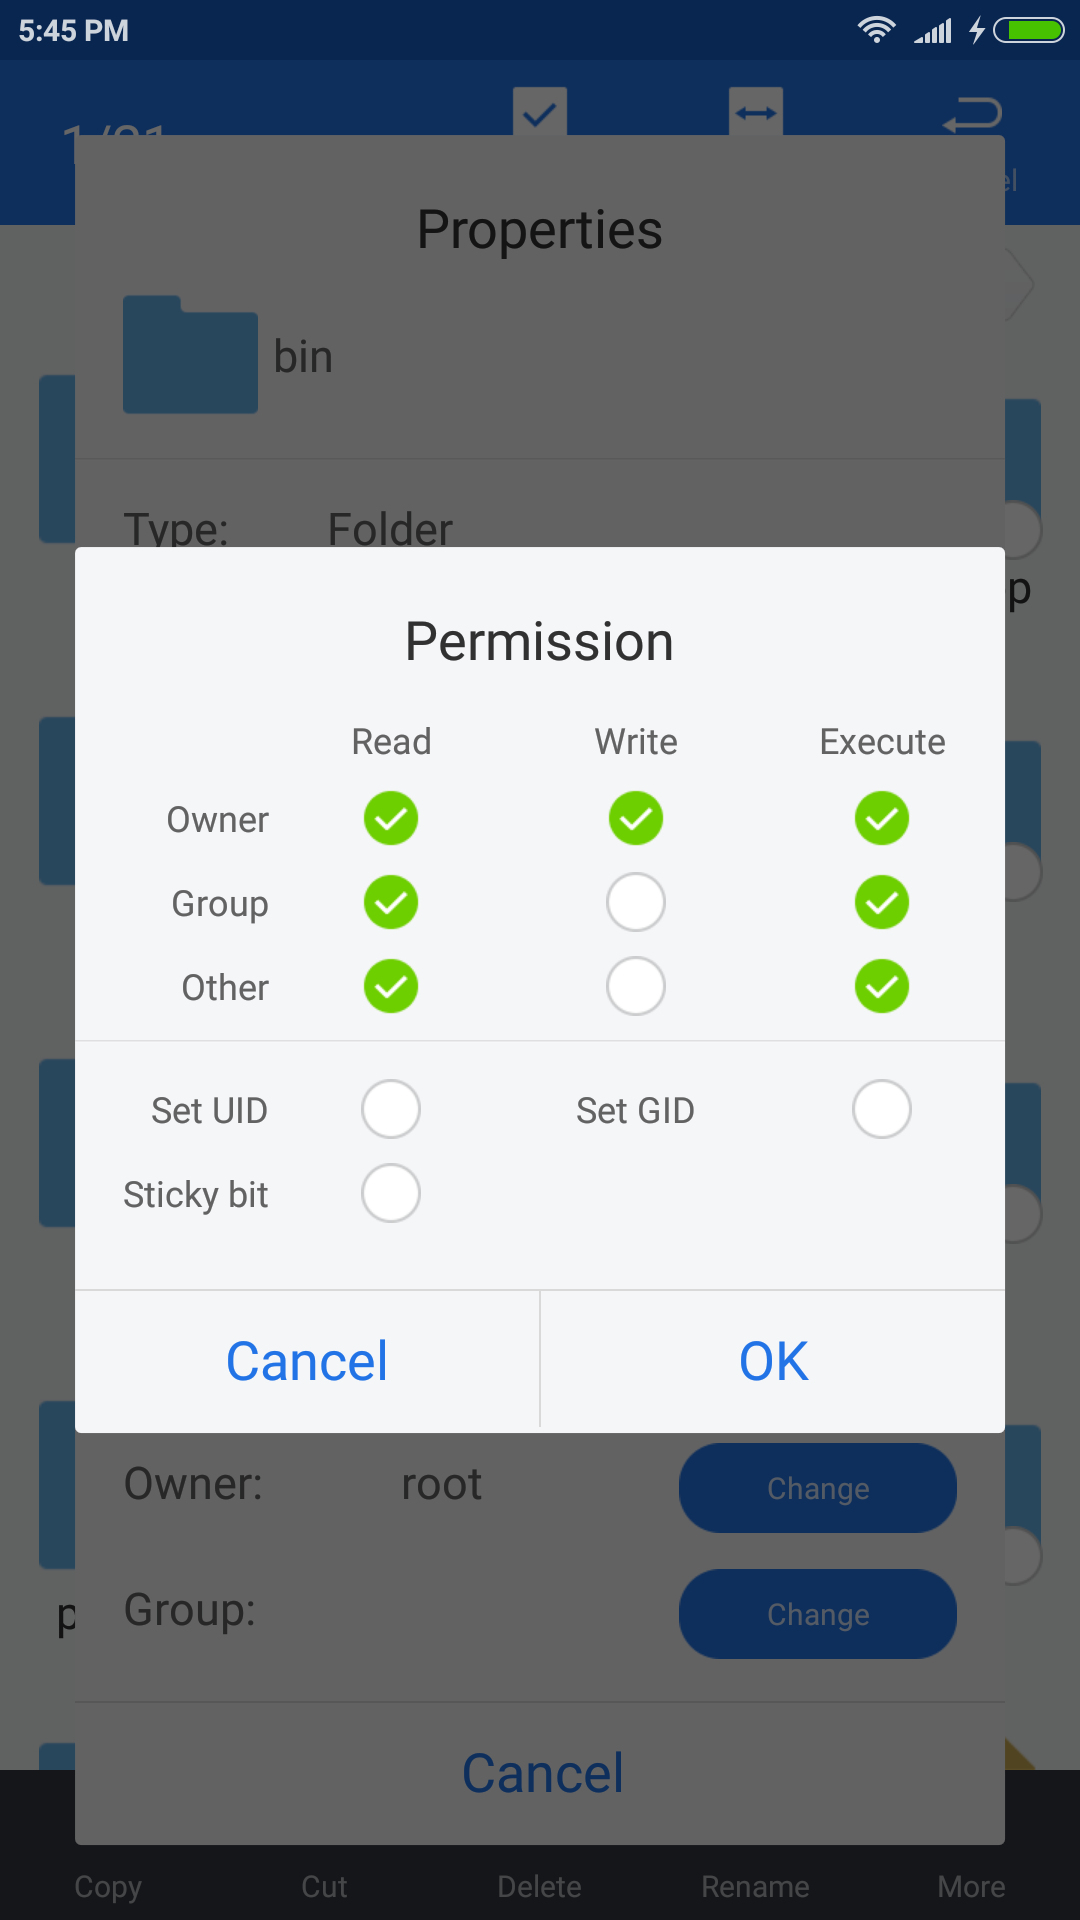Tap the Wi-Fi status icon
This screenshot has width=1080, height=1920.
click(x=876, y=30)
